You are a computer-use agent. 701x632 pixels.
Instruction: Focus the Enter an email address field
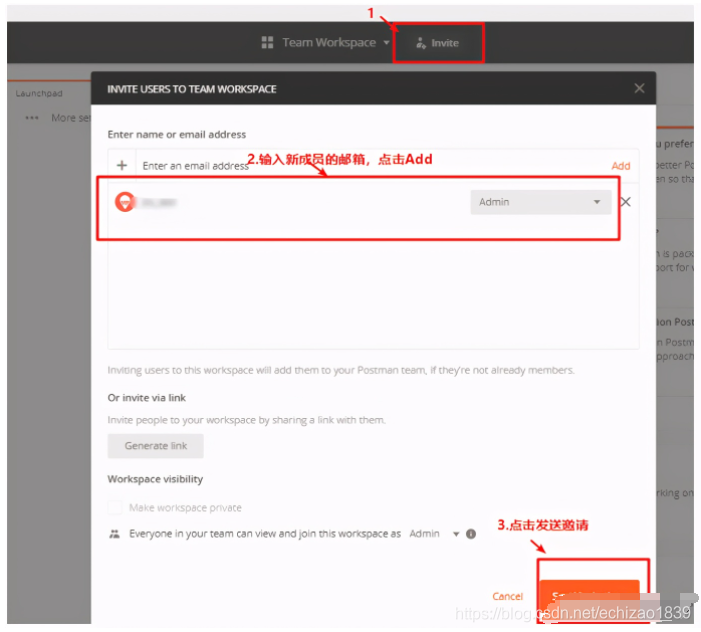[371, 166]
